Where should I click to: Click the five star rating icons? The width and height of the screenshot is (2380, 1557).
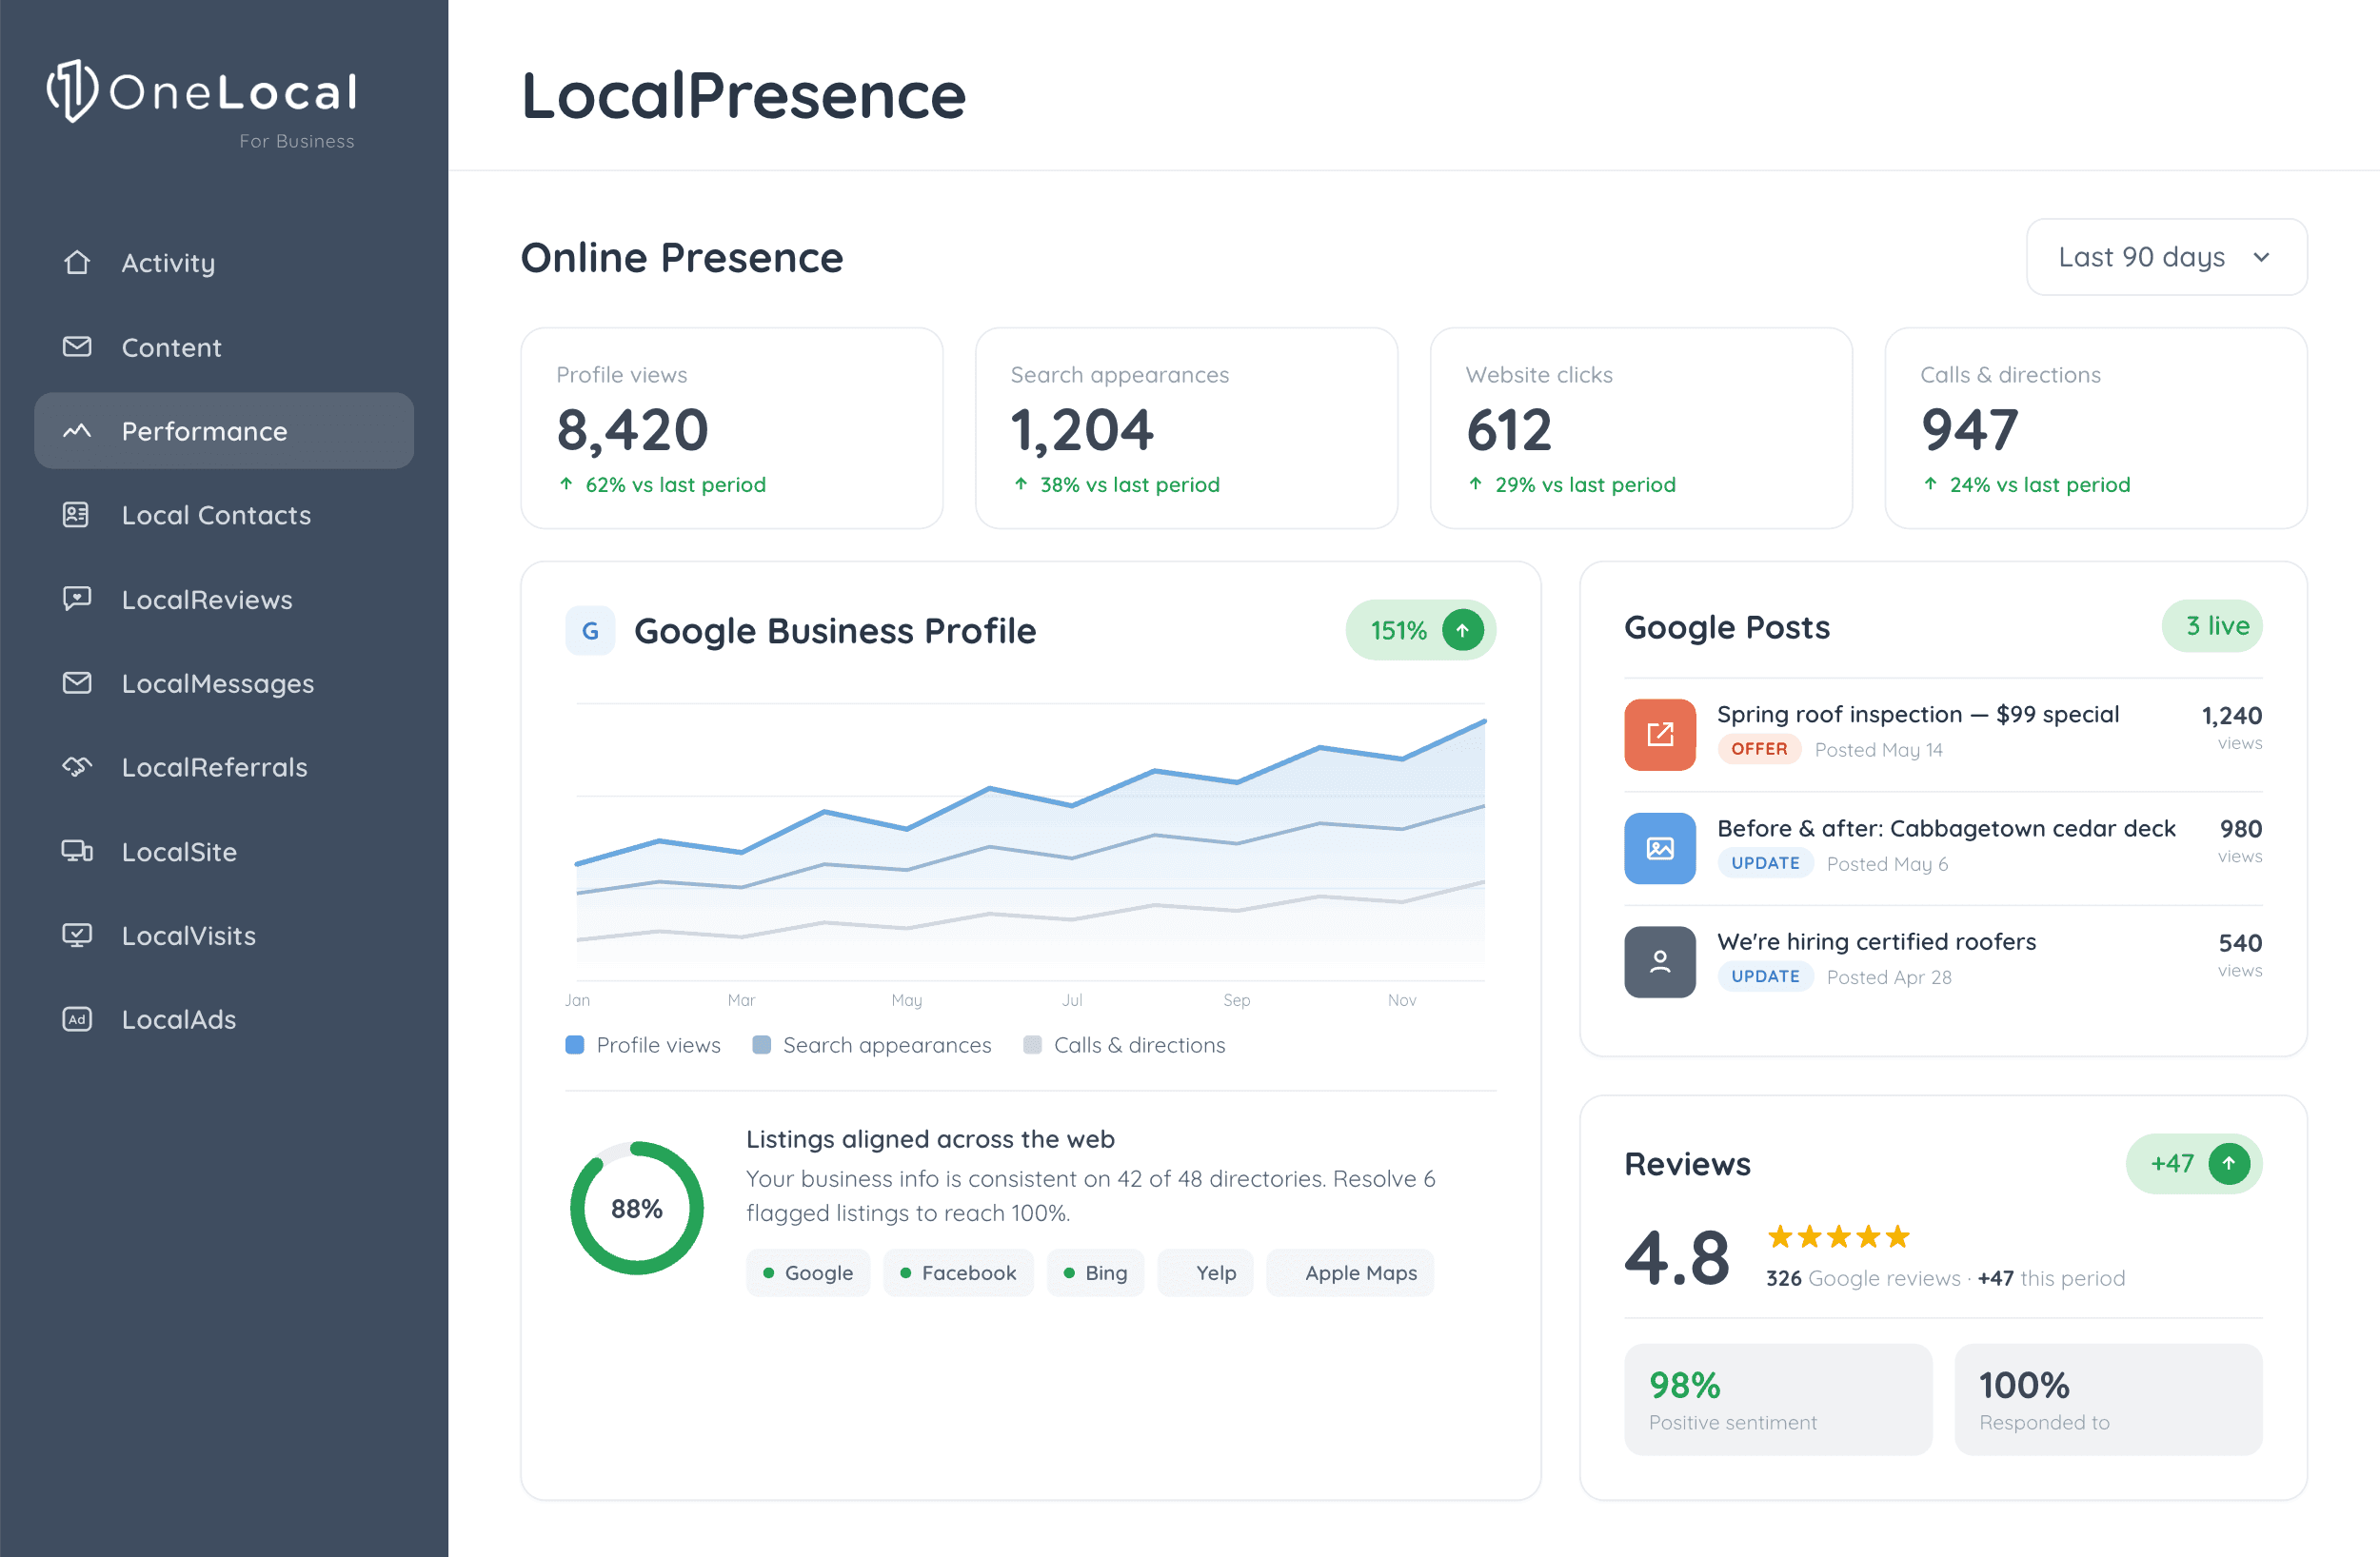coord(1838,1237)
